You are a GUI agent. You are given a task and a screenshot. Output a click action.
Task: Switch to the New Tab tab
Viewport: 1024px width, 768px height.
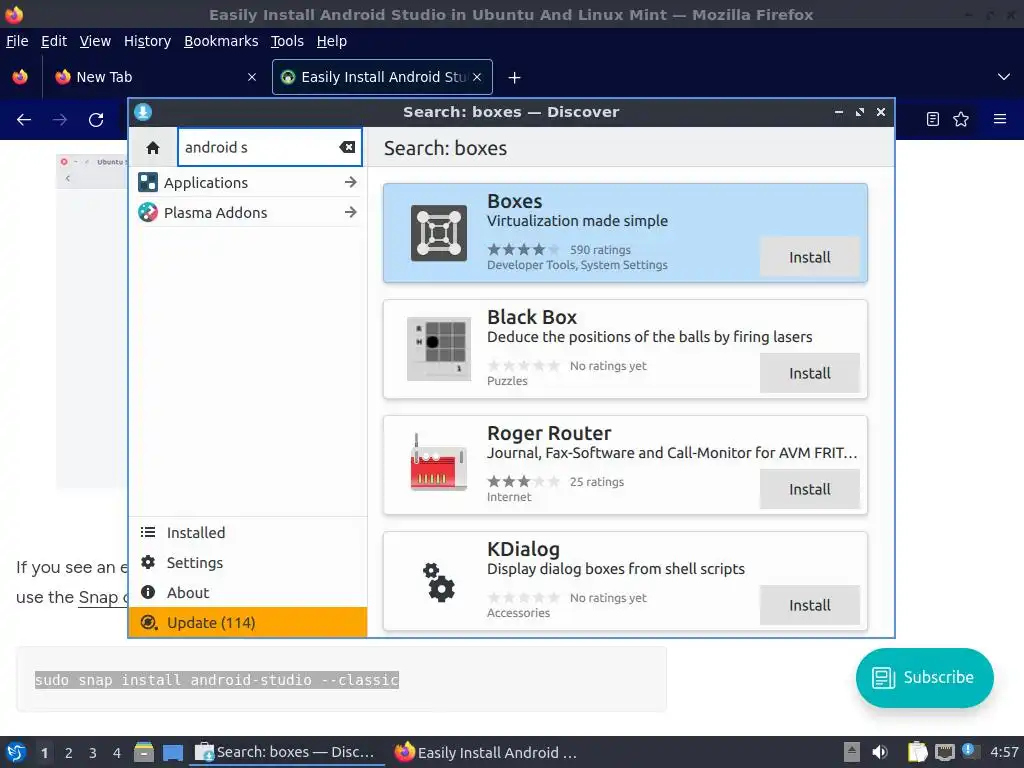coord(153,77)
